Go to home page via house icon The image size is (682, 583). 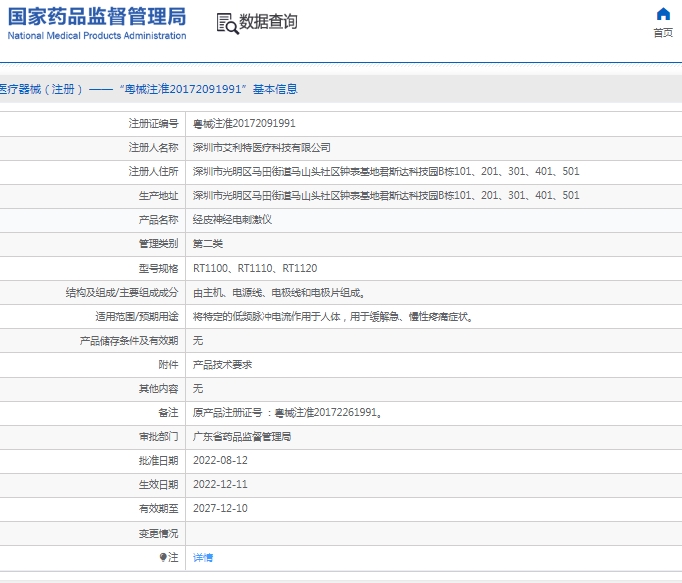tap(663, 14)
